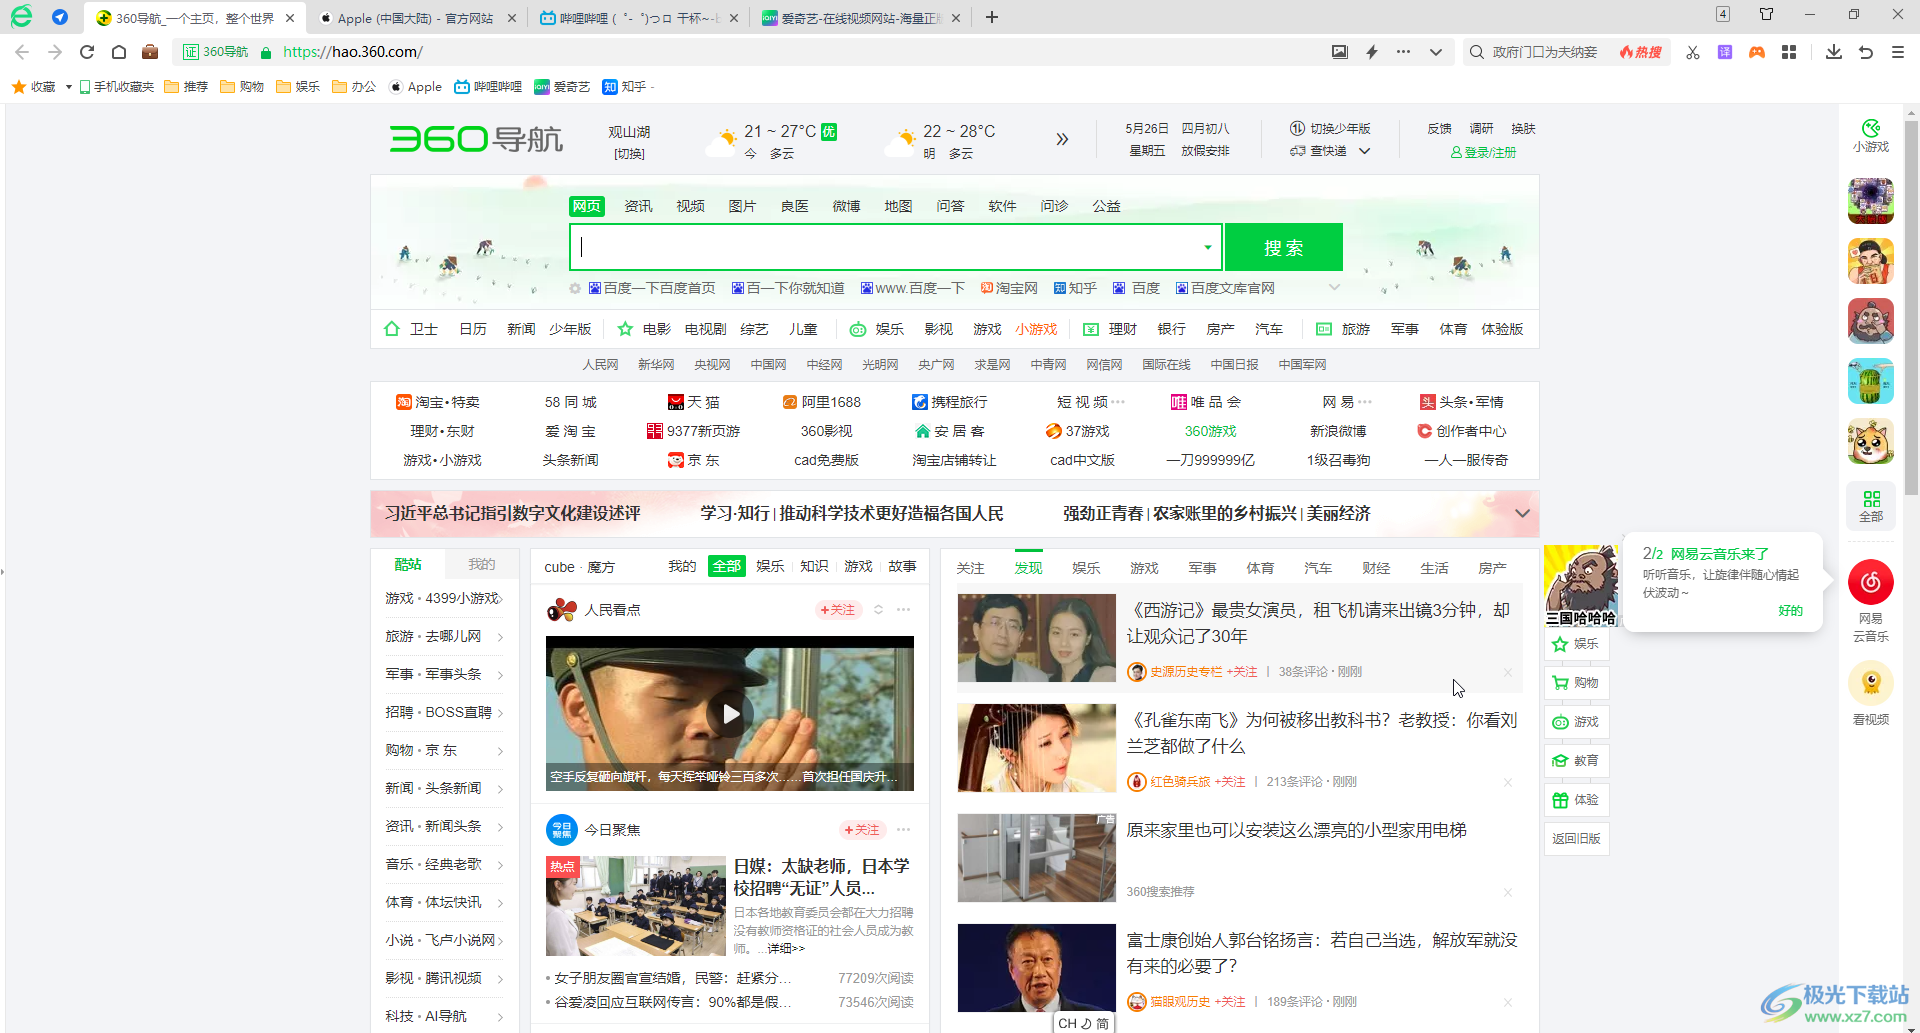Open the browser hamburger menu
Viewport: 1920px width, 1033px height.
1898,52
